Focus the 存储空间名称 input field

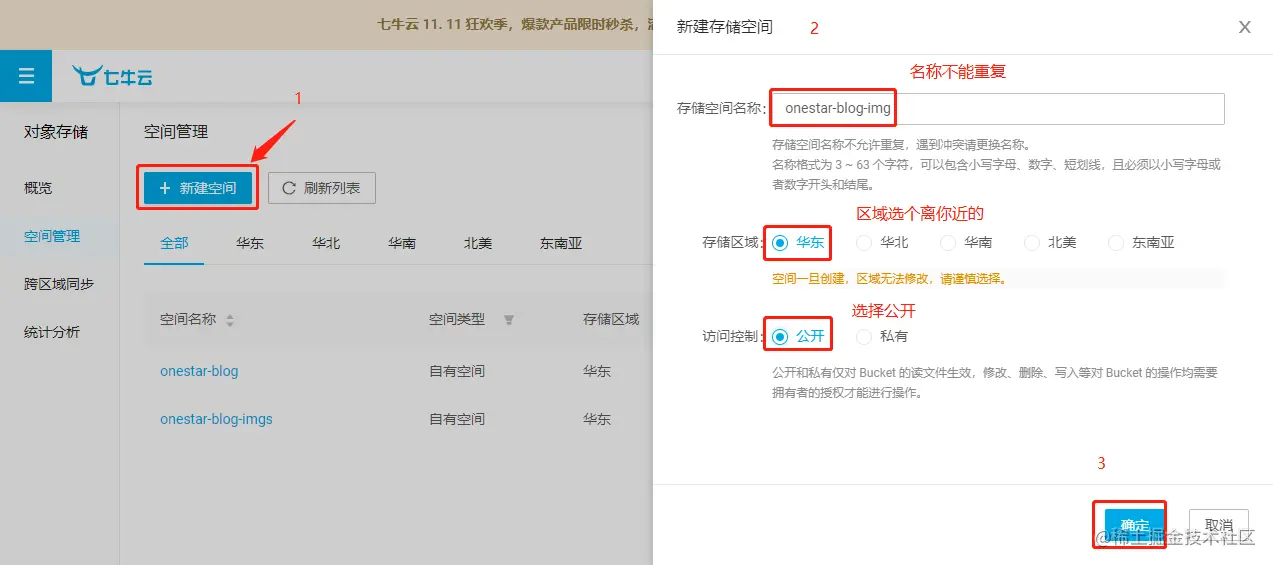click(x=997, y=108)
